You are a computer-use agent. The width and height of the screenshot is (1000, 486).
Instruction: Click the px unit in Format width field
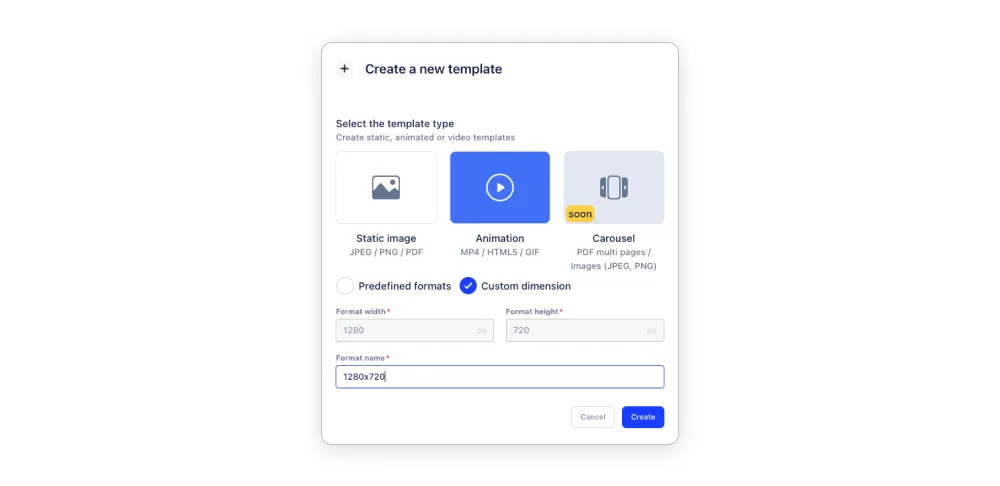coord(482,331)
